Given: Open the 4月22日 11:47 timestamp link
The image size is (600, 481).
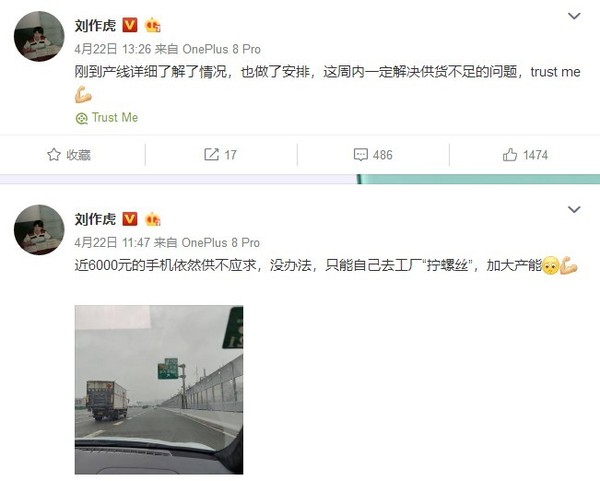Looking at the screenshot, I should pos(112,243).
